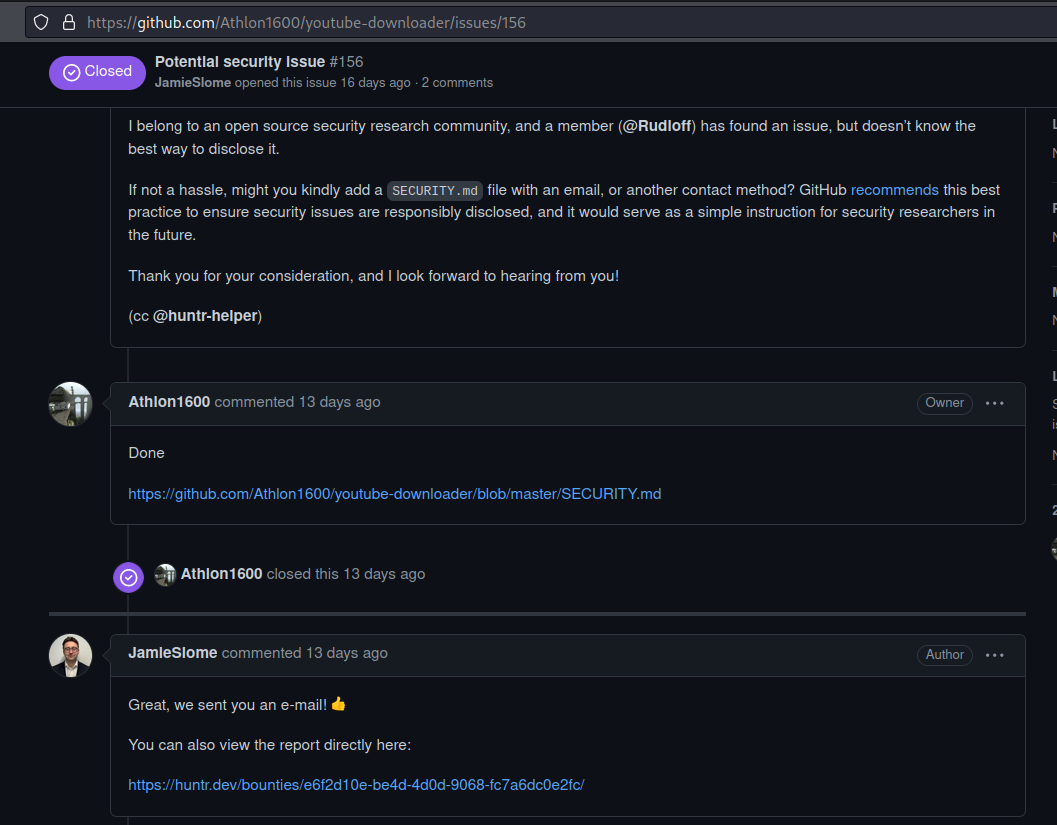Click the purple closed event circle icon
The height and width of the screenshot is (825, 1057).
pos(128,578)
